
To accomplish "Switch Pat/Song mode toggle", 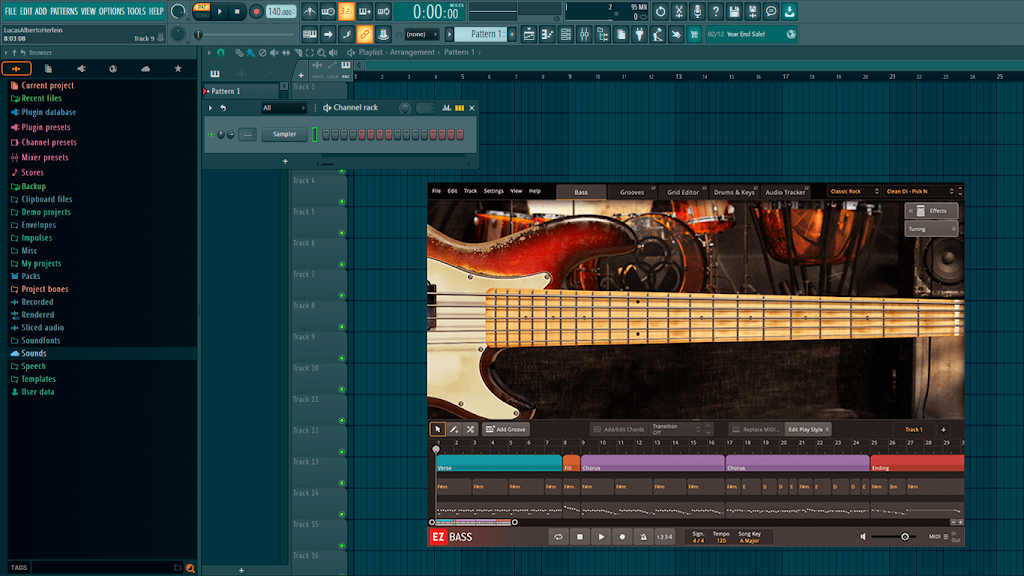I will (x=202, y=11).
